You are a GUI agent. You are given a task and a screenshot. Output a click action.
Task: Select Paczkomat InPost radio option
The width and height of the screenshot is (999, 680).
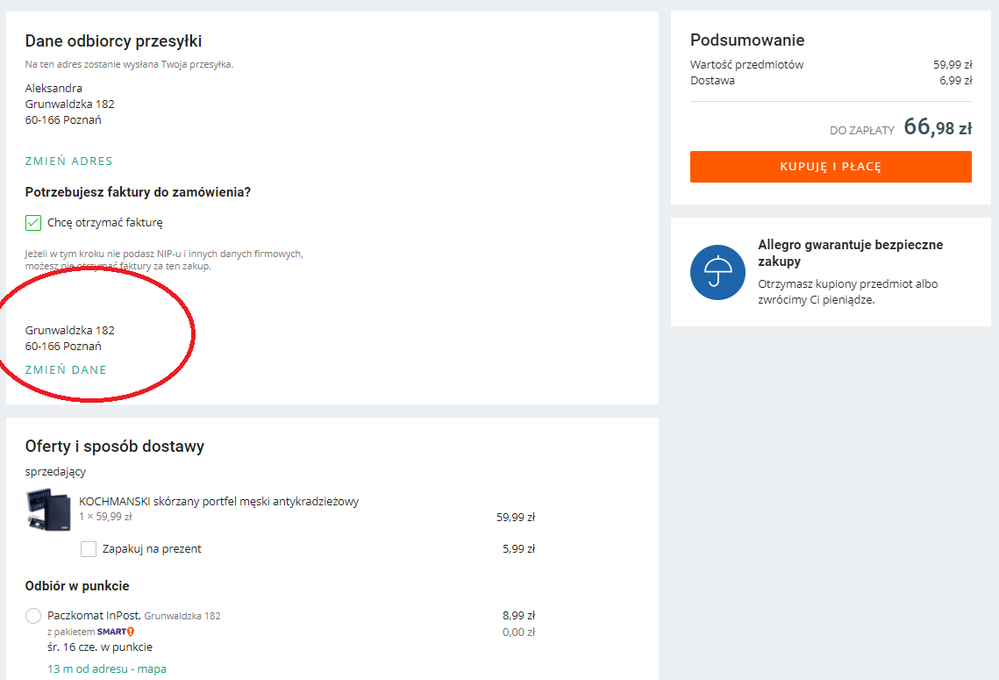33,616
